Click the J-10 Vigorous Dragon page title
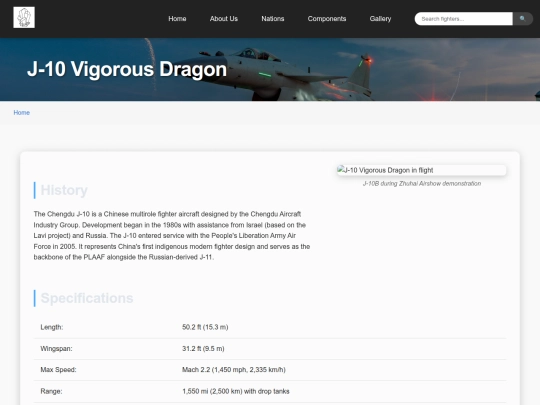Image resolution: width=540 pixels, height=405 pixels. [x=127, y=69]
